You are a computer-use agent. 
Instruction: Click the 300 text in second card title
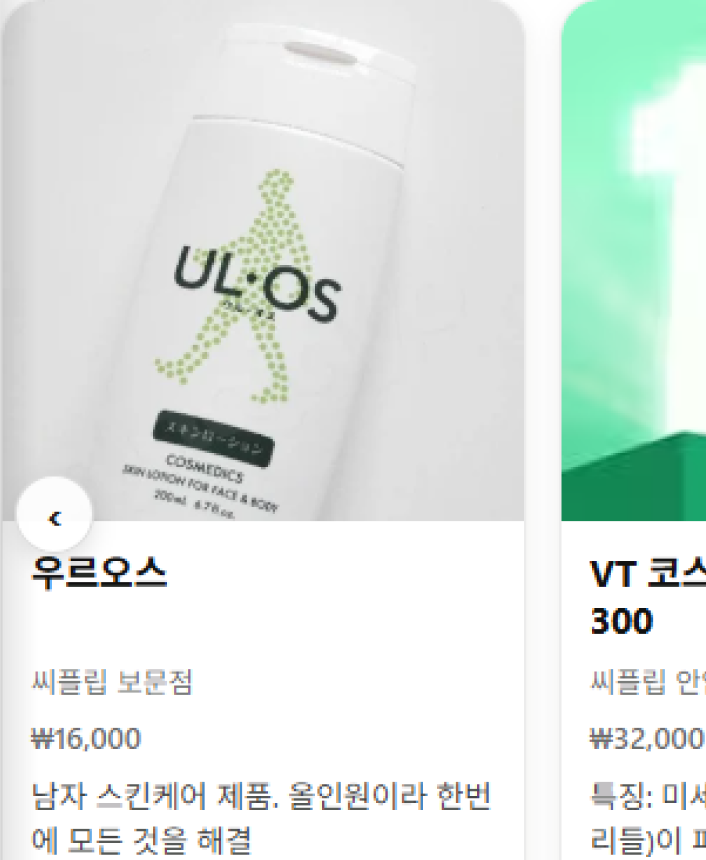pos(622,621)
